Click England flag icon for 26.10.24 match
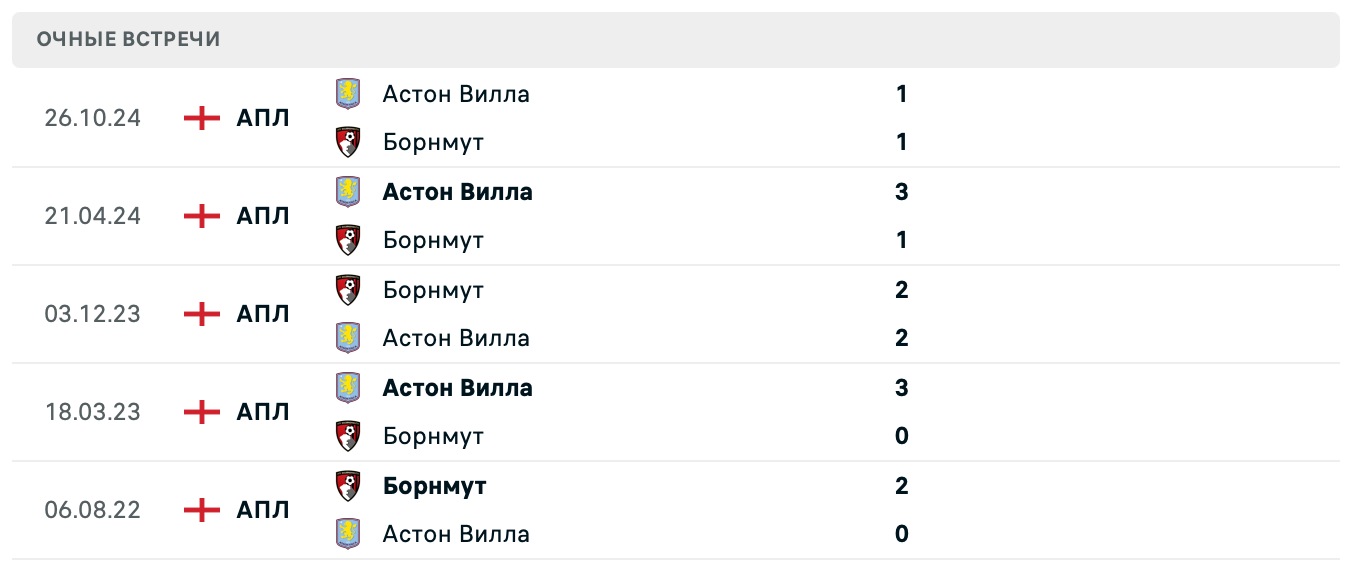 click(202, 118)
